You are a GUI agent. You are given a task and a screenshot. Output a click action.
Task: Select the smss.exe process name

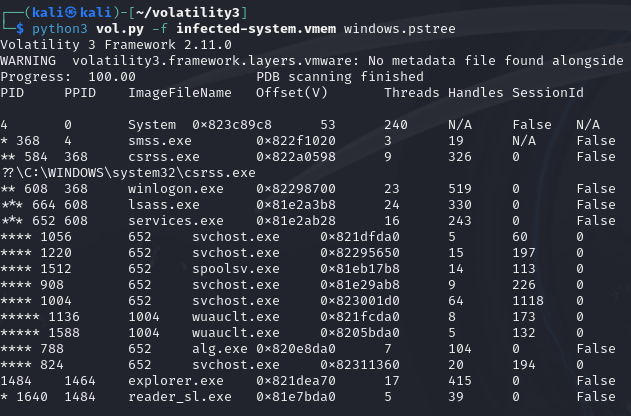coord(160,141)
